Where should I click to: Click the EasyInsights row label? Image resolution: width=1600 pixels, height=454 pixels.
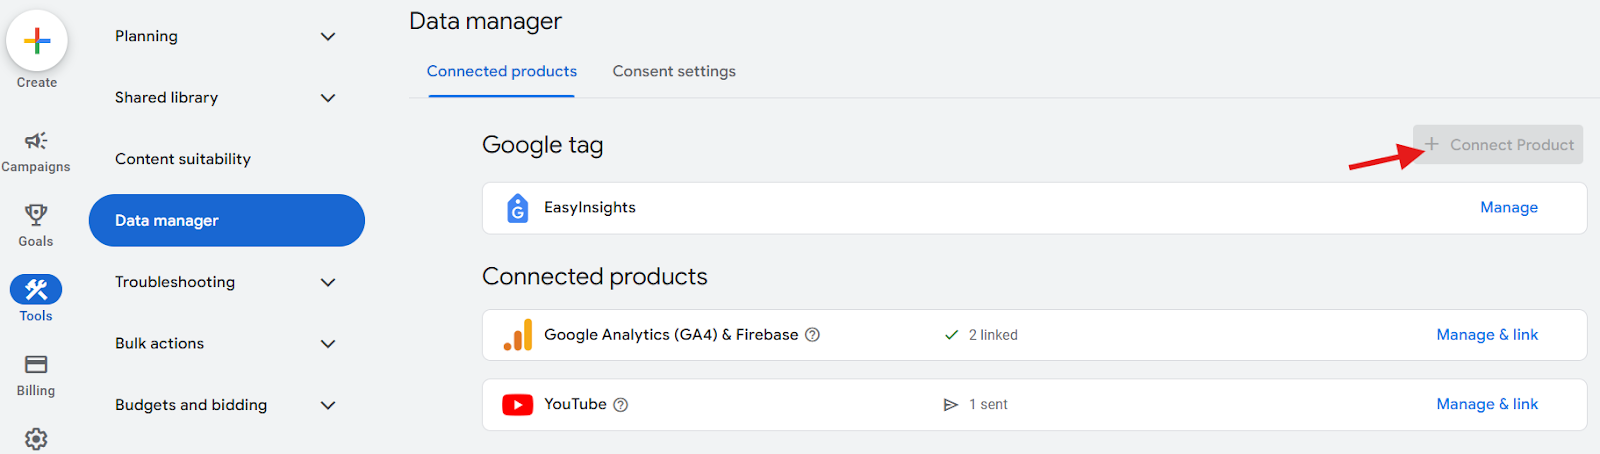click(x=590, y=207)
